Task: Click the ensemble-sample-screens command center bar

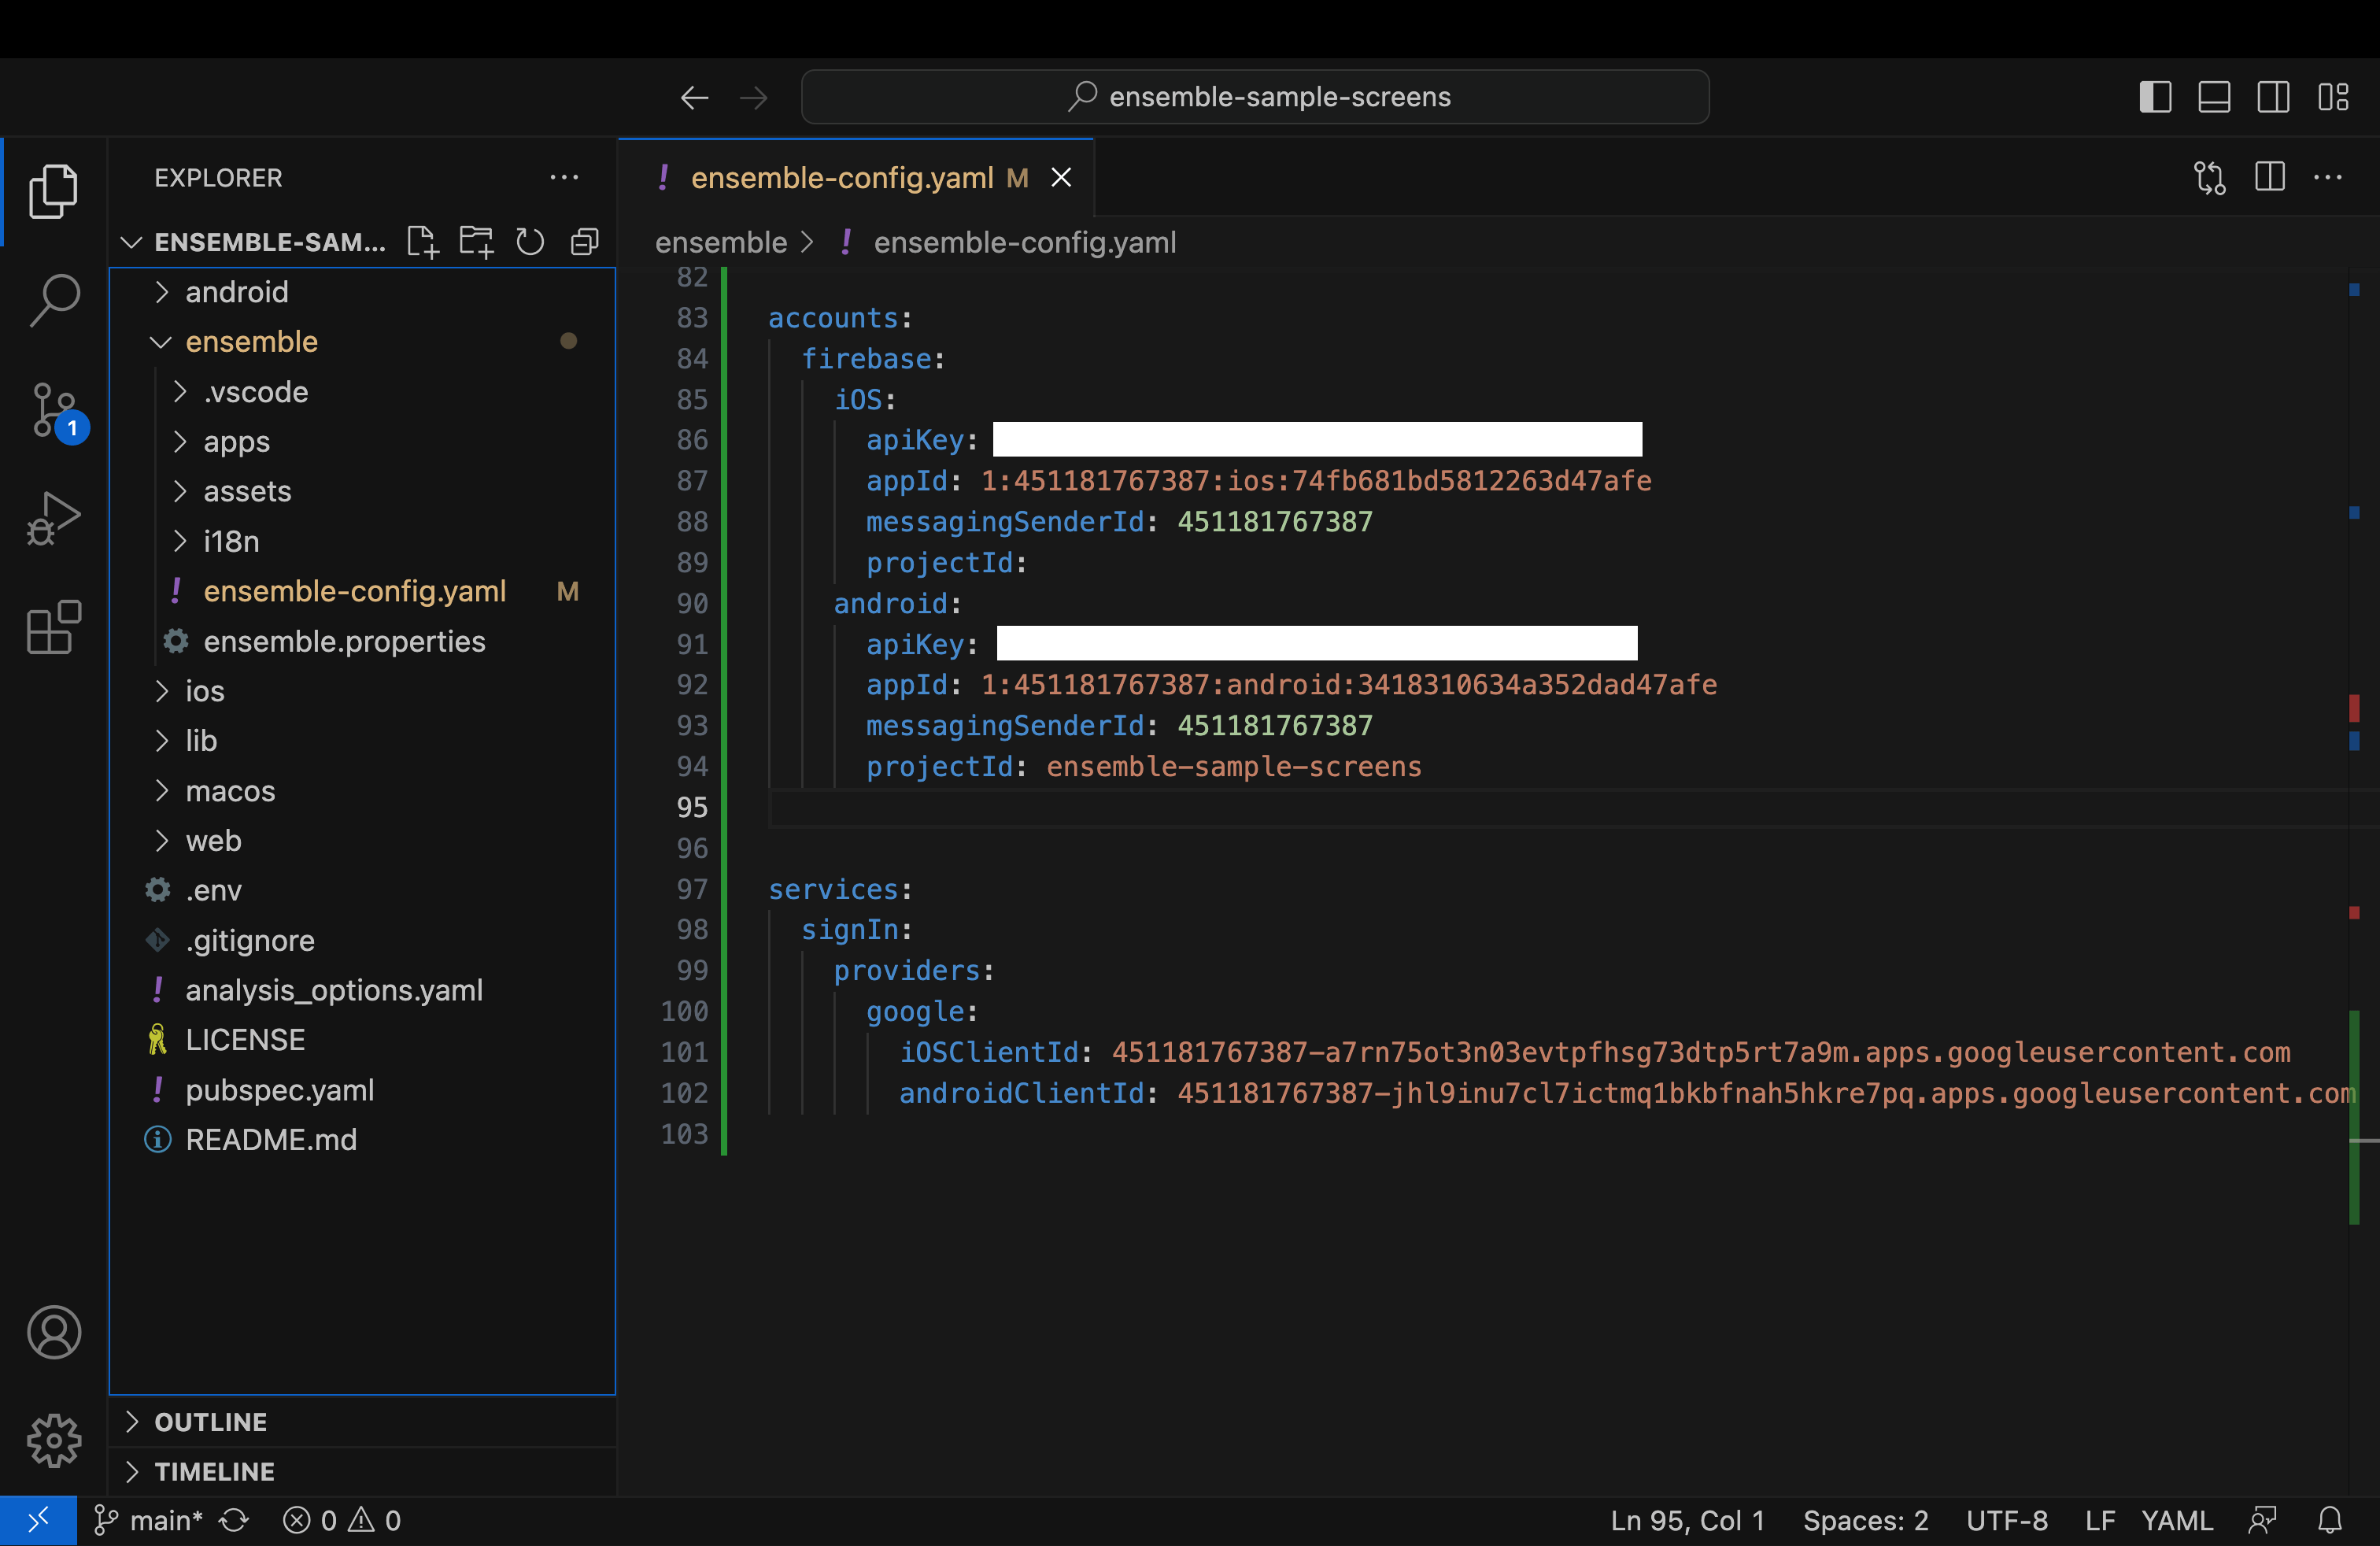Action: [1255, 96]
